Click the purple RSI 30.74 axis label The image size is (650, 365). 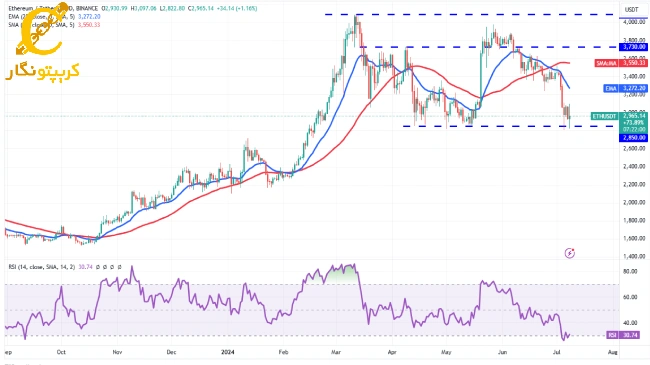623,335
